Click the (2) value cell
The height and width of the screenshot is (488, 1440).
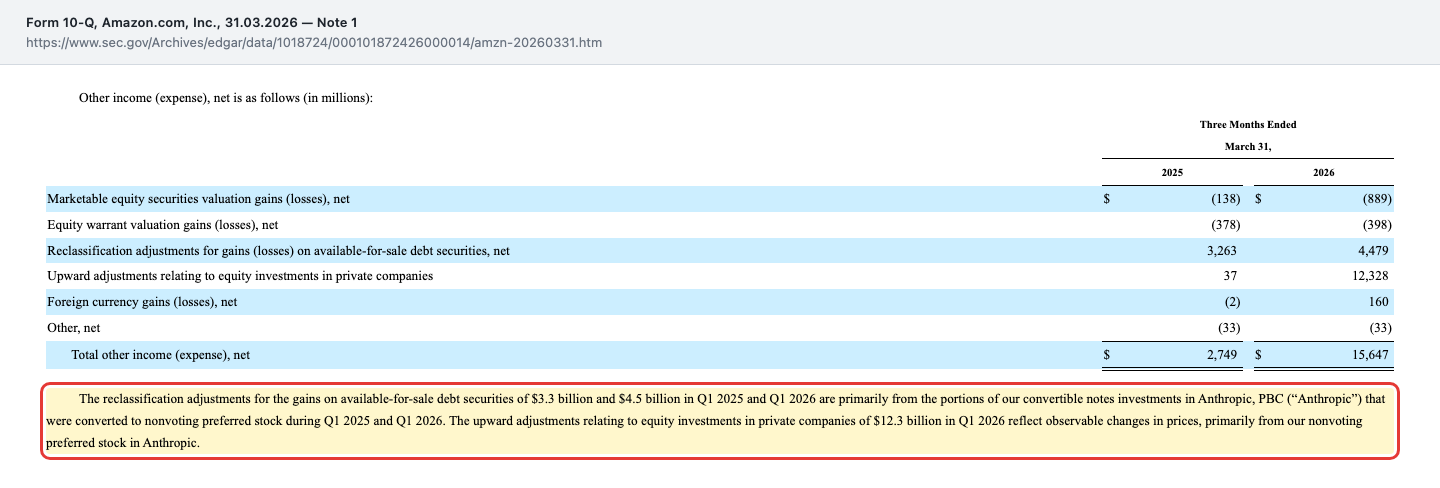(1232, 302)
